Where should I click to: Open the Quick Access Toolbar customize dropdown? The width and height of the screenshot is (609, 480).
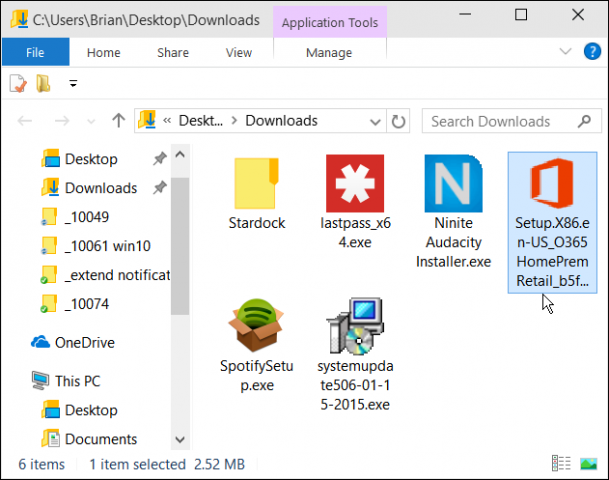click(72, 84)
